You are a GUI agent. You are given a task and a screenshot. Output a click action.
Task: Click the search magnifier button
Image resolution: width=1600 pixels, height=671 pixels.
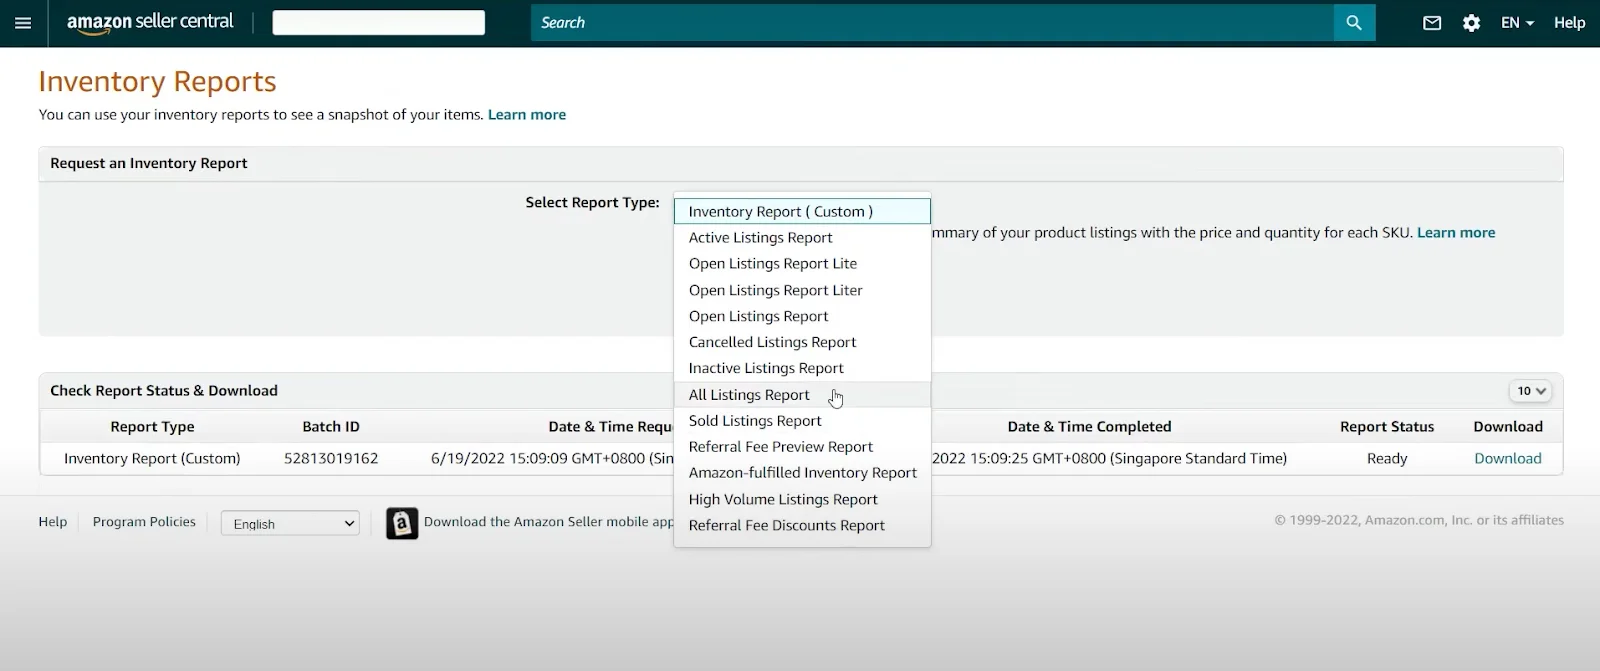[1354, 22]
